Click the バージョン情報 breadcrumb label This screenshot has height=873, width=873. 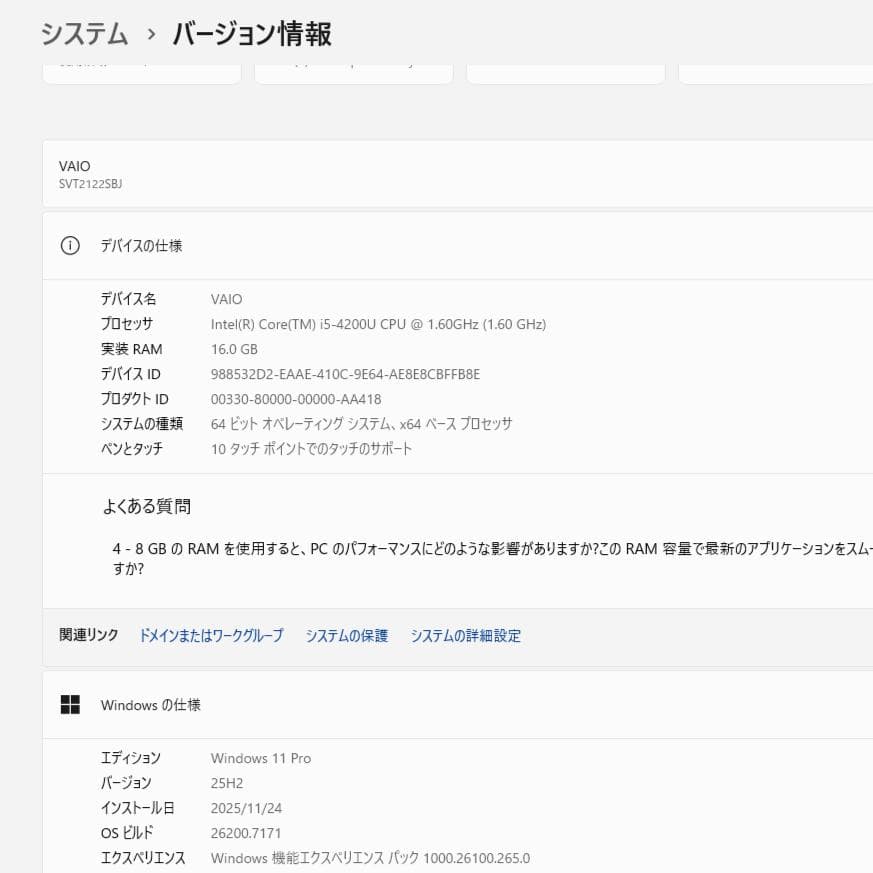click(x=251, y=34)
